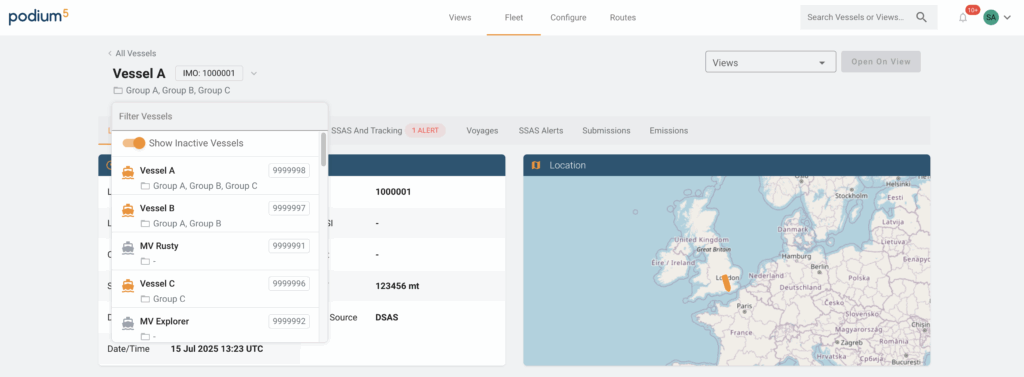Click folder icon under Vessel B entry
This screenshot has height=377, width=1024.
click(x=146, y=223)
